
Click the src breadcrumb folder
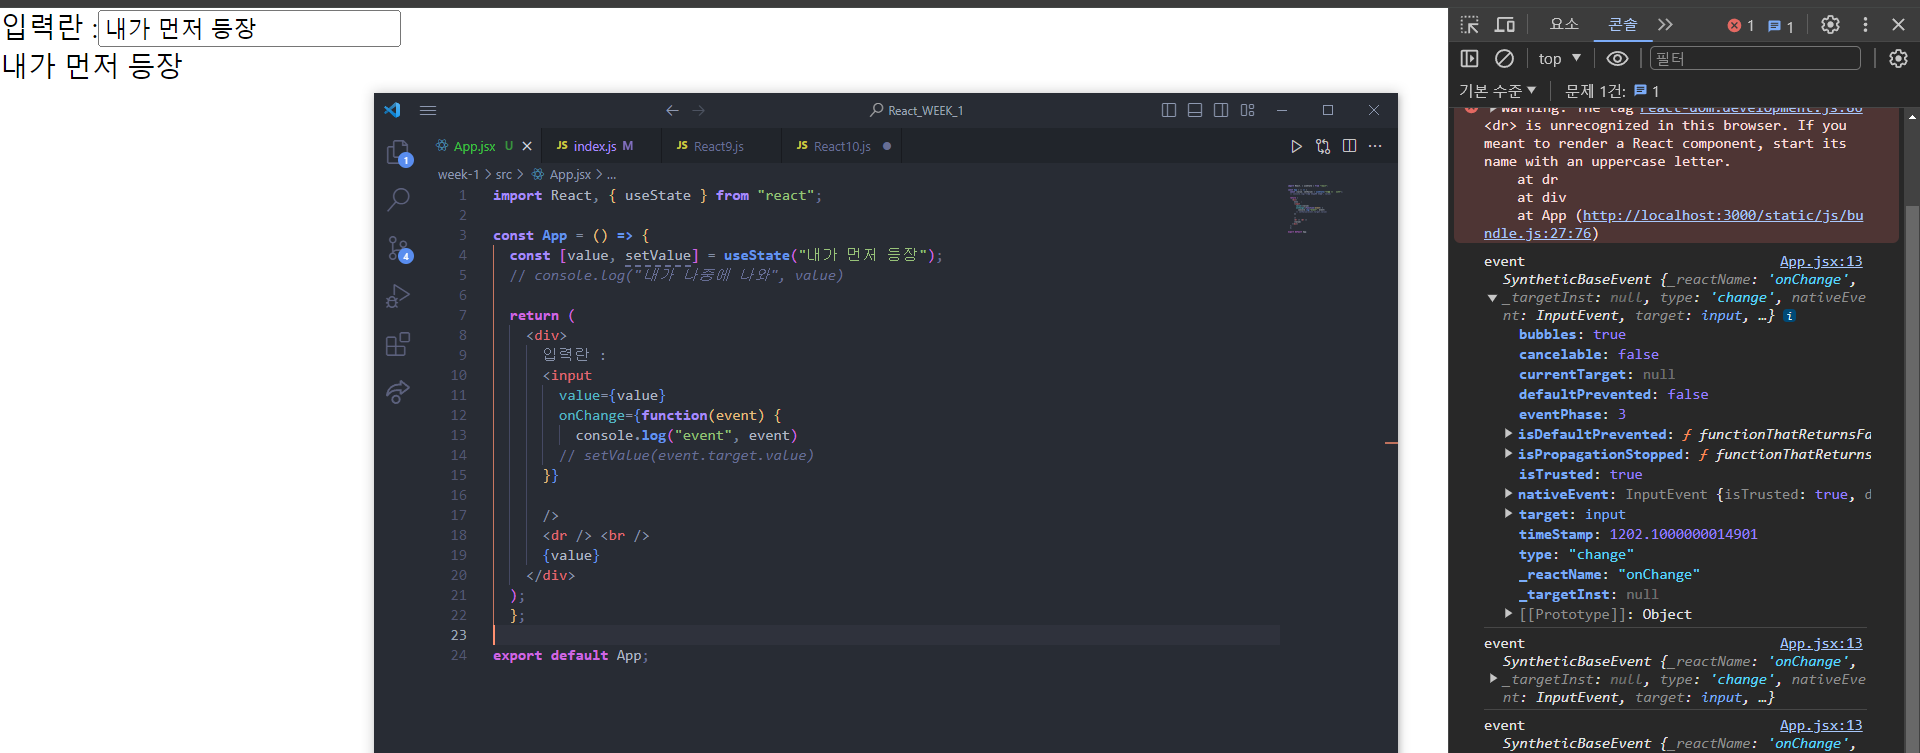click(504, 174)
